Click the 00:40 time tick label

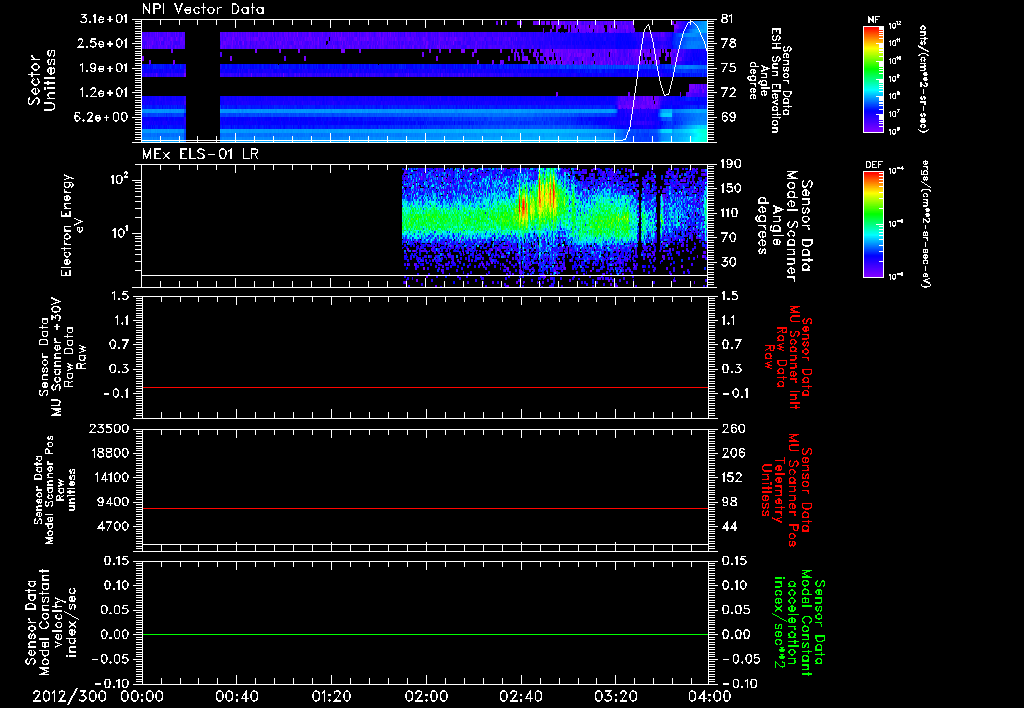pyautogui.click(x=236, y=696)
